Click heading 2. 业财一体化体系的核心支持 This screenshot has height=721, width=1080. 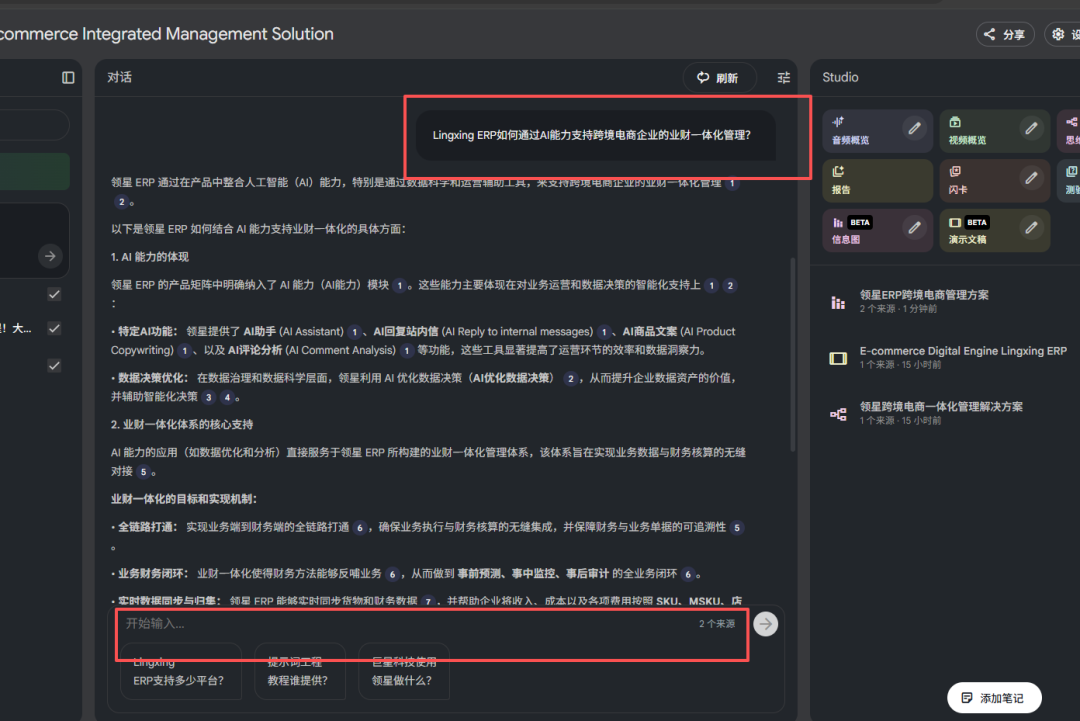point(182,425)
